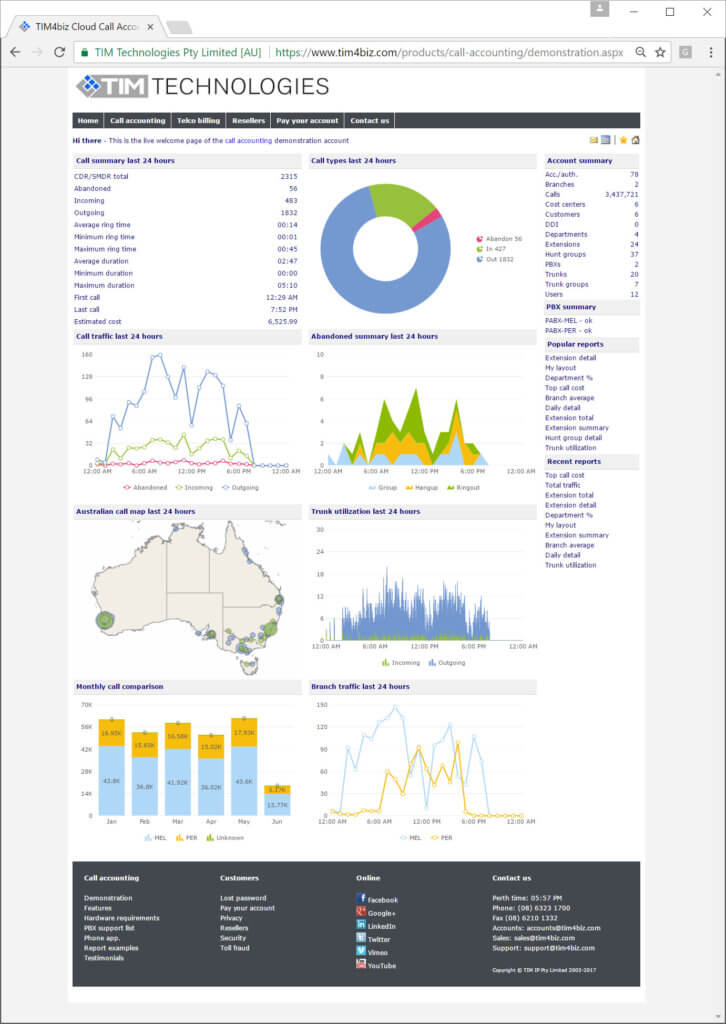Click the Abandon 56 legend swatch

480,239
